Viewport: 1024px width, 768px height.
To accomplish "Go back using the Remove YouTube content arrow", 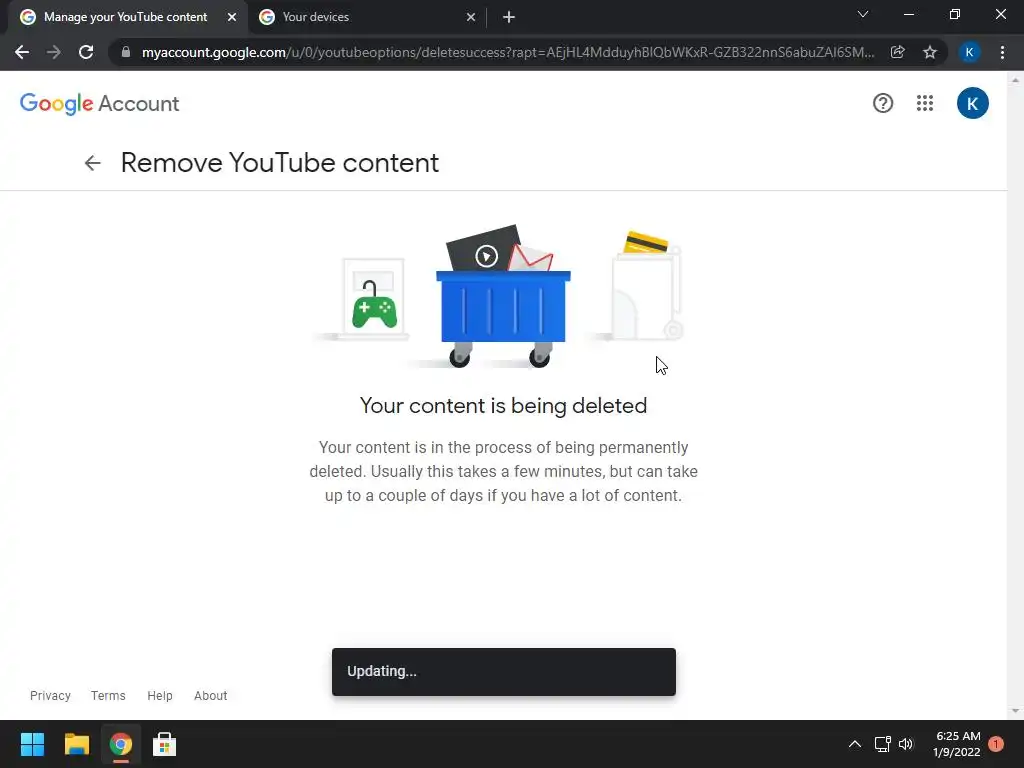I will pyautogui.click(x=93, y=163).
